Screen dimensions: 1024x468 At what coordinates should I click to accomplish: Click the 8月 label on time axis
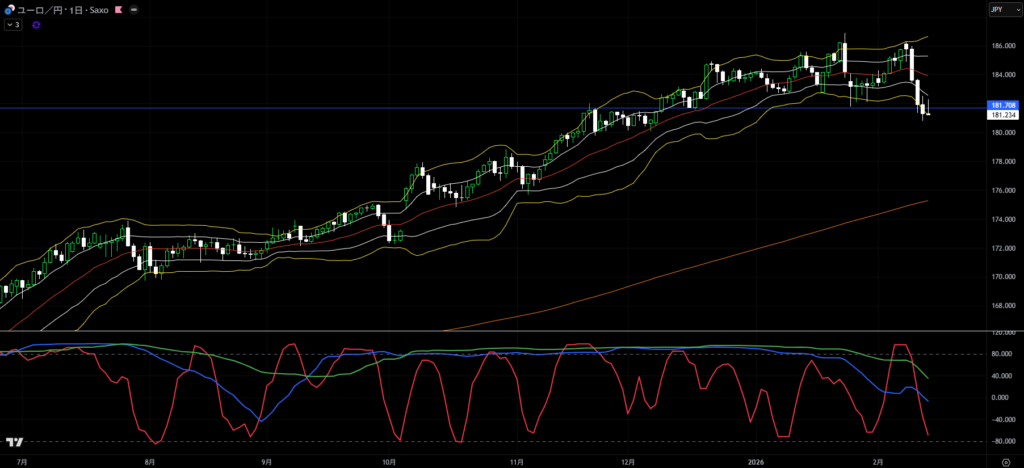point(149,463)
